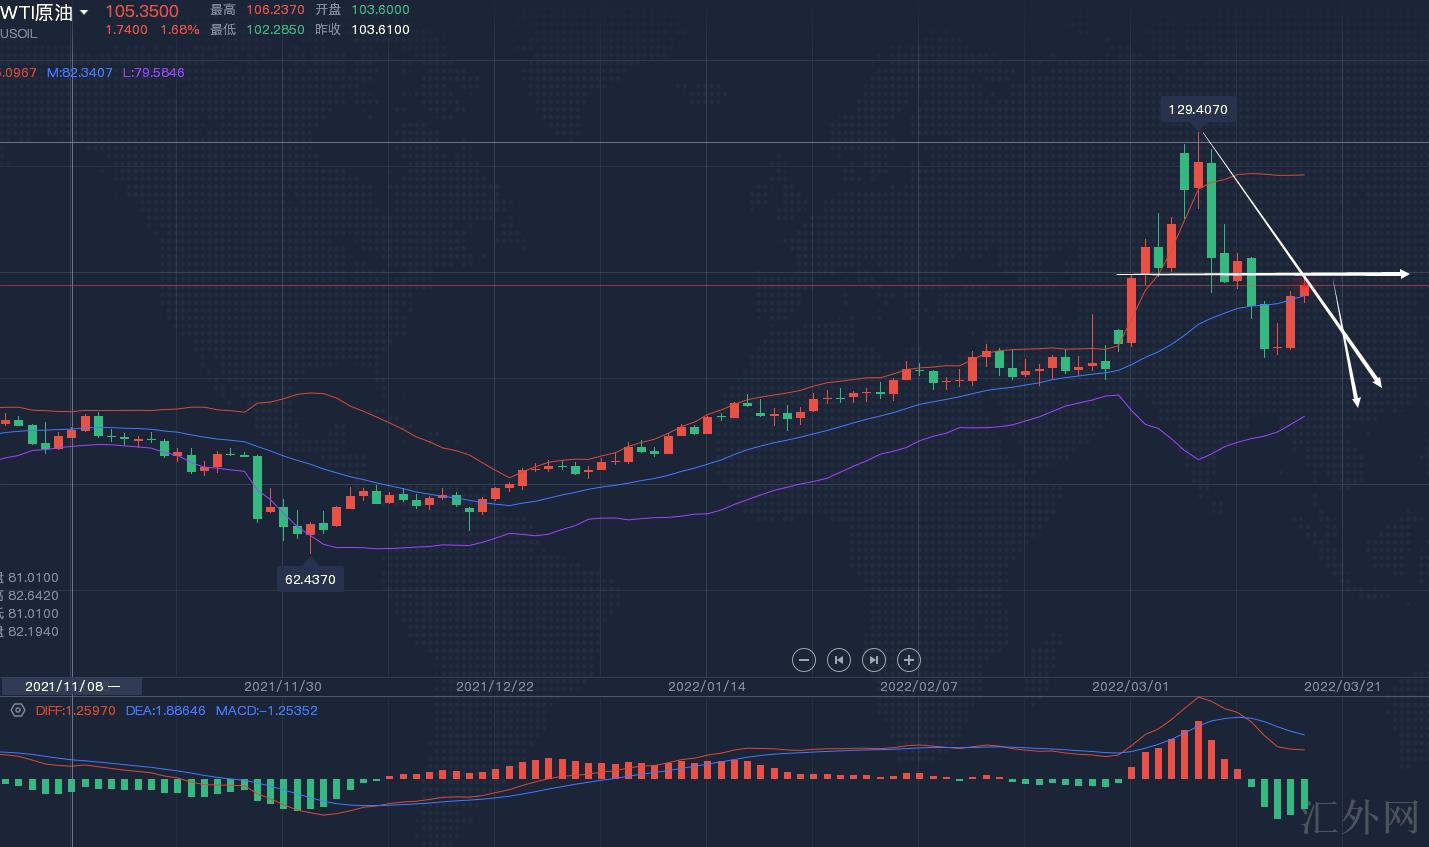
Task: Click Bollinger middle band M:82.3407 label
Action: [80, 73]
